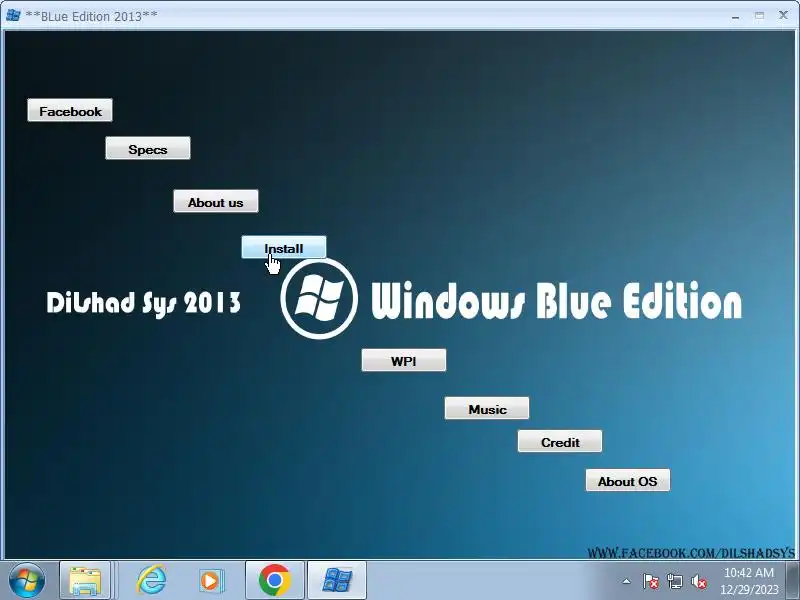
Task: Open the Action Center flag icon
Action: click(x=651, y=581)
